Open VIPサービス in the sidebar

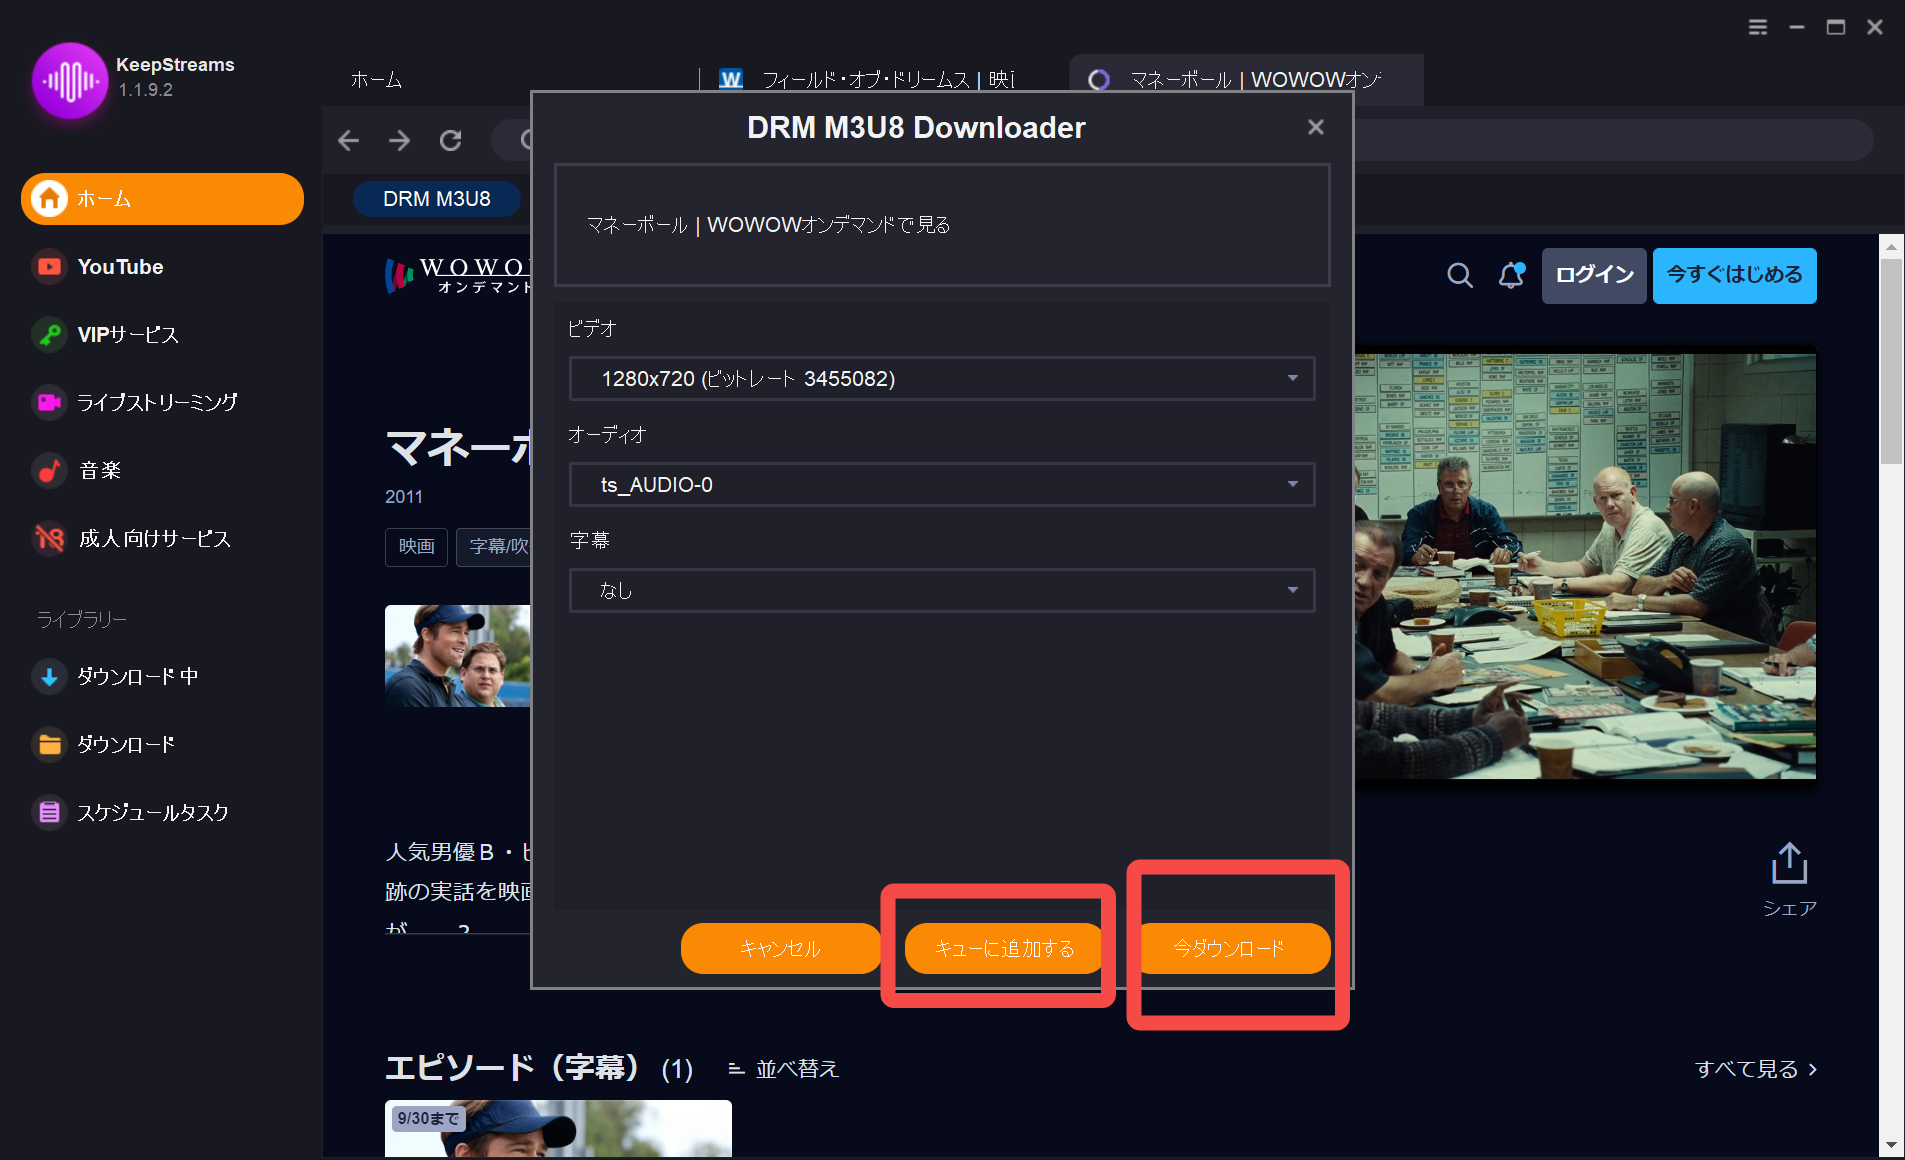pos(106,335)
